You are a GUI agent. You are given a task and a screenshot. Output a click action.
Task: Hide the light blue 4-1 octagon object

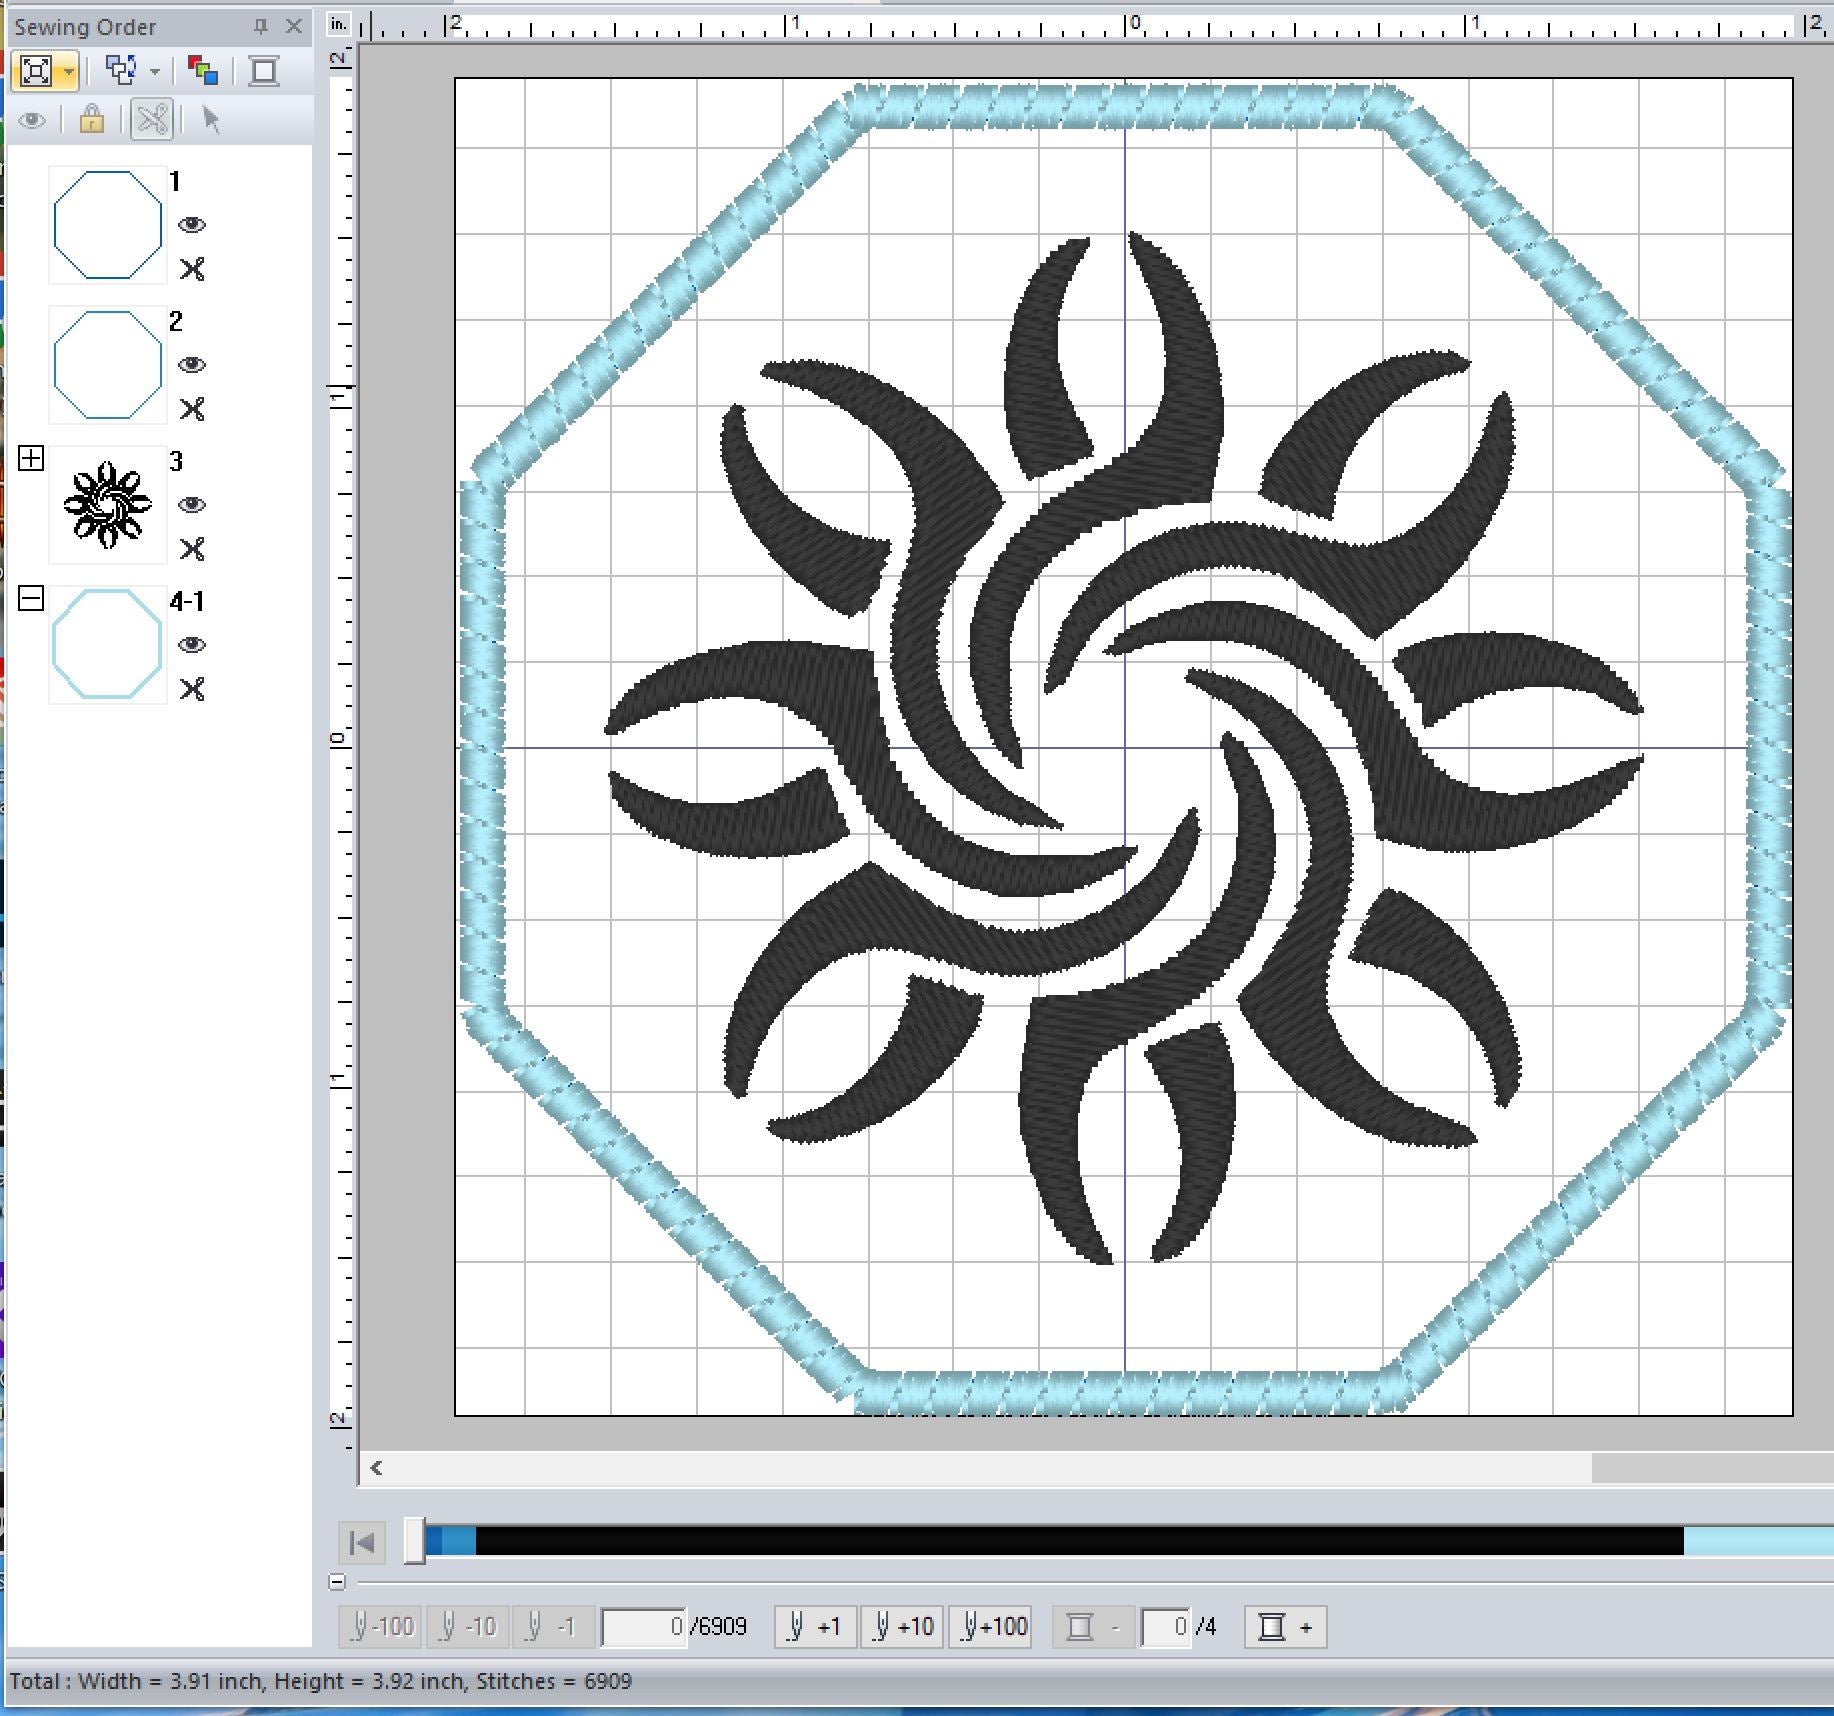click(192, 645)
